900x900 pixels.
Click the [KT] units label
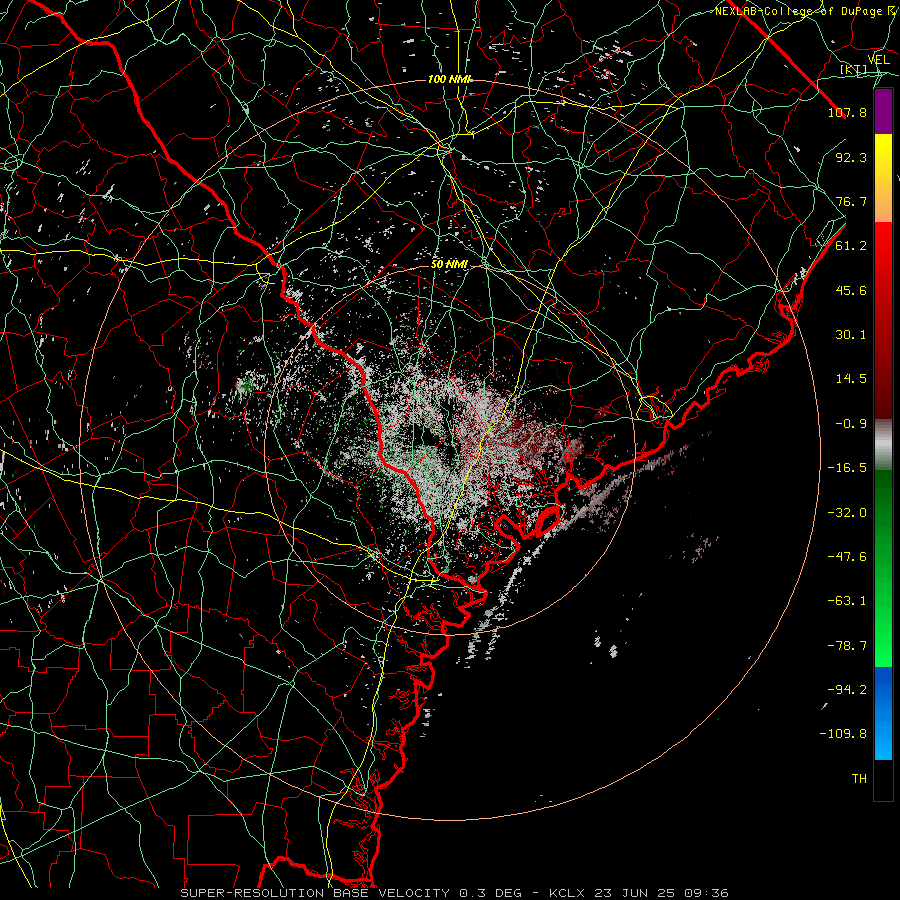[x=854, y=70]
